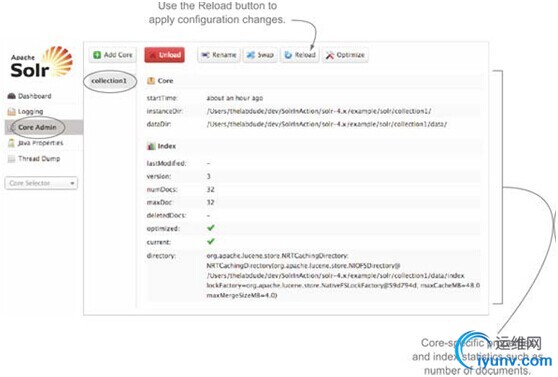
Task: Click the Add Core button
Action: [x=112, y=55]
